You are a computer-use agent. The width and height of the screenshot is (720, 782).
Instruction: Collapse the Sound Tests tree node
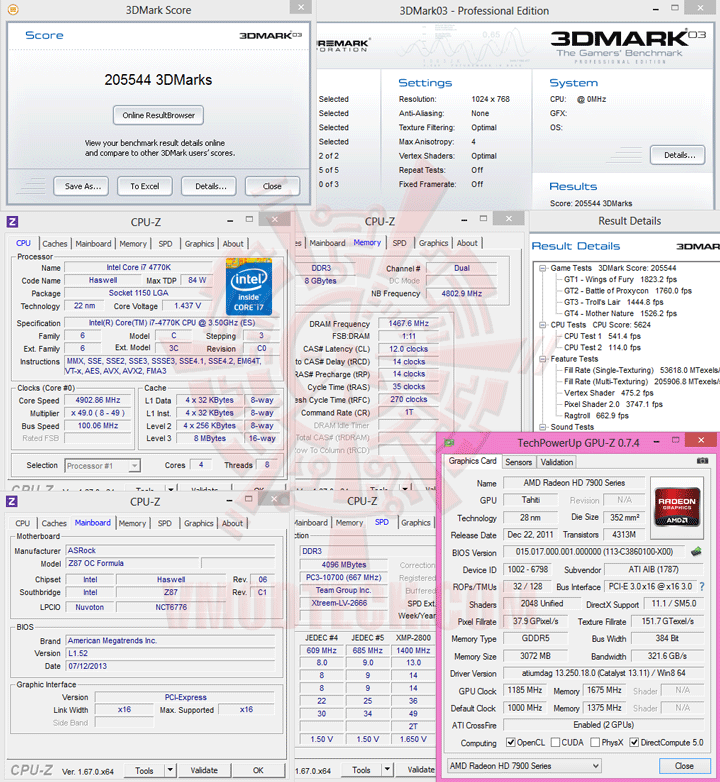[x=542, y=427]
